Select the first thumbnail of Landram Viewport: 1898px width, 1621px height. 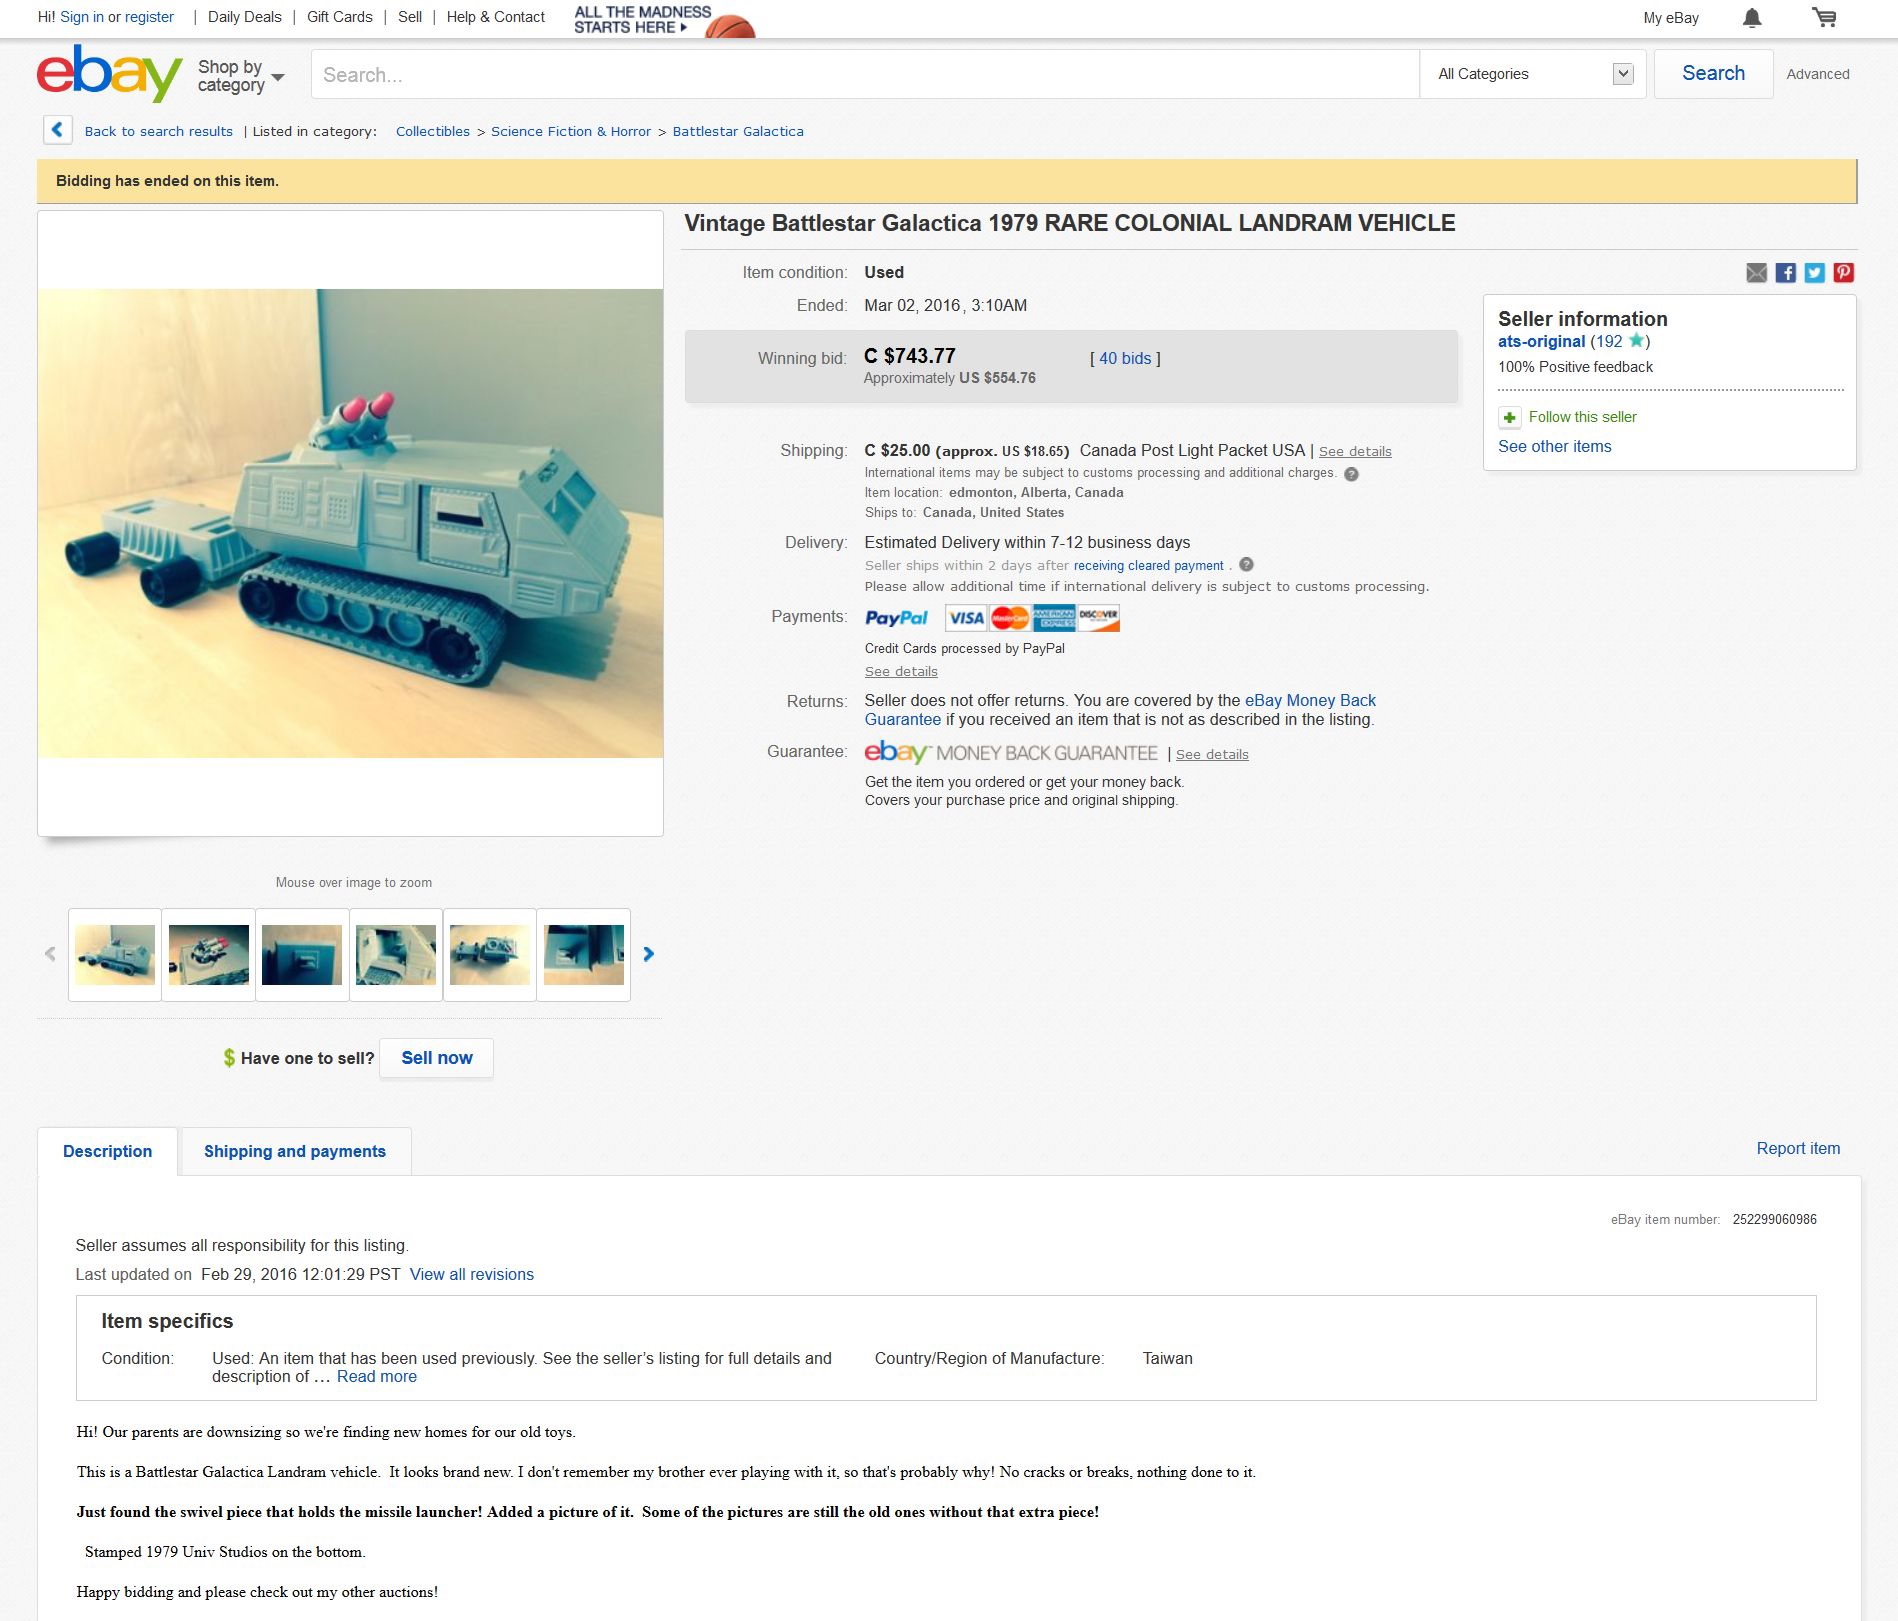[115, 955]
